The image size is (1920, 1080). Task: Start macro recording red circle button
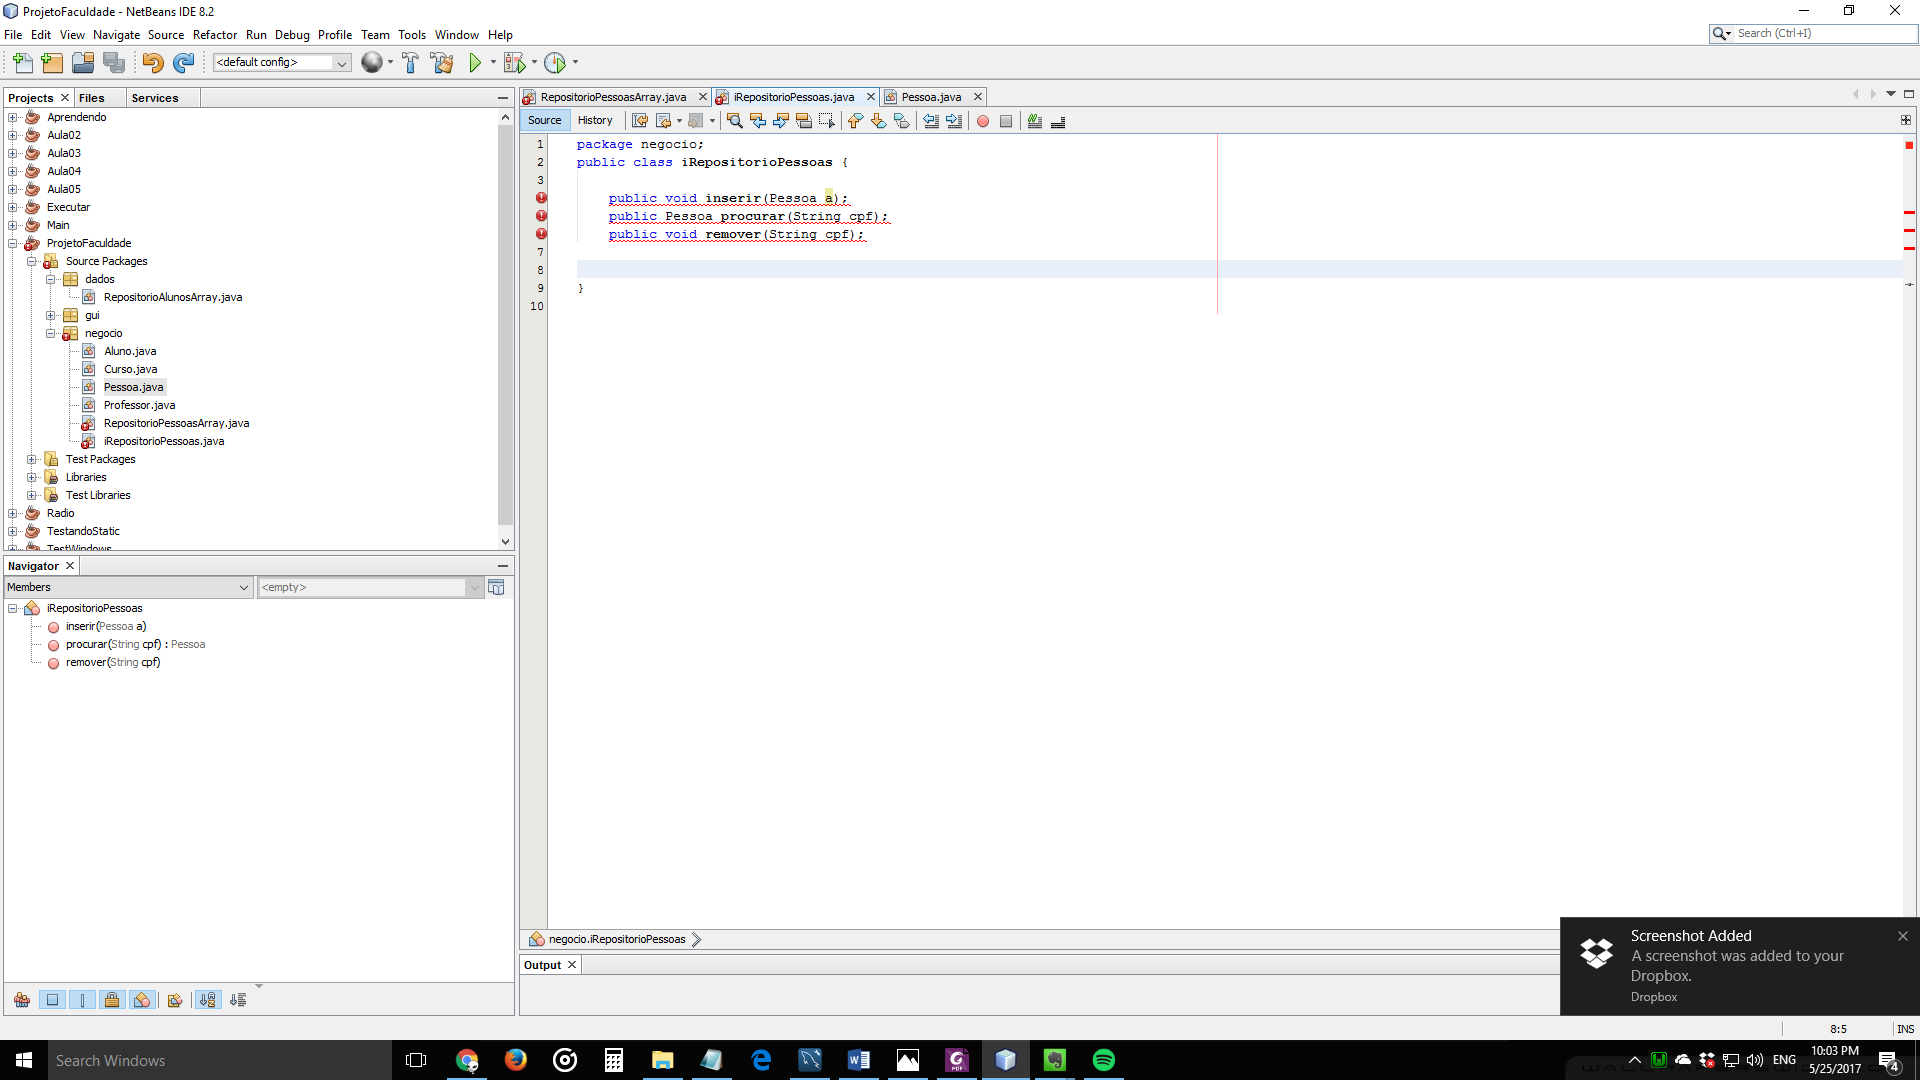[x=983, y=121]
